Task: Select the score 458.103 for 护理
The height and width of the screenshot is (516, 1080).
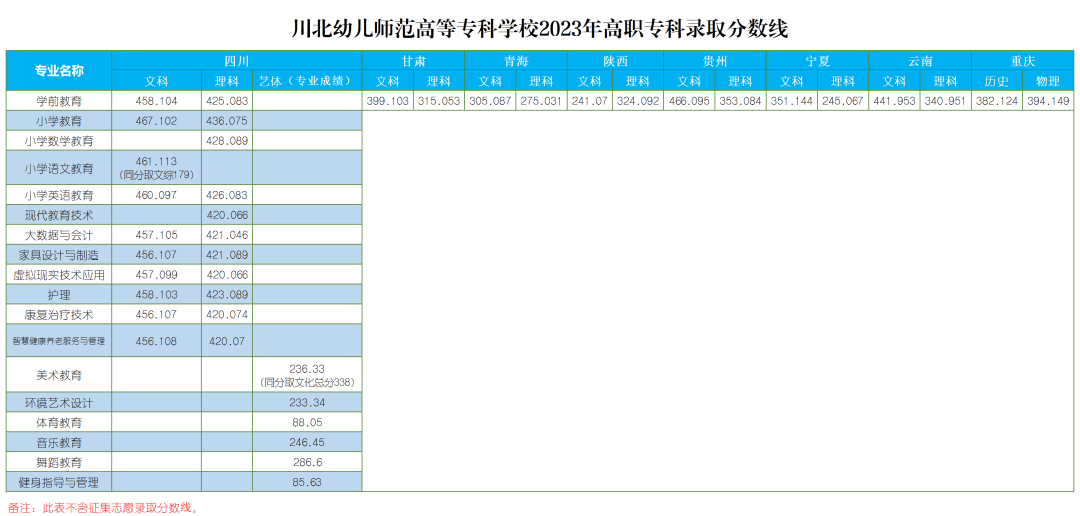Action: pyautogui.click(x=157, y=295)
